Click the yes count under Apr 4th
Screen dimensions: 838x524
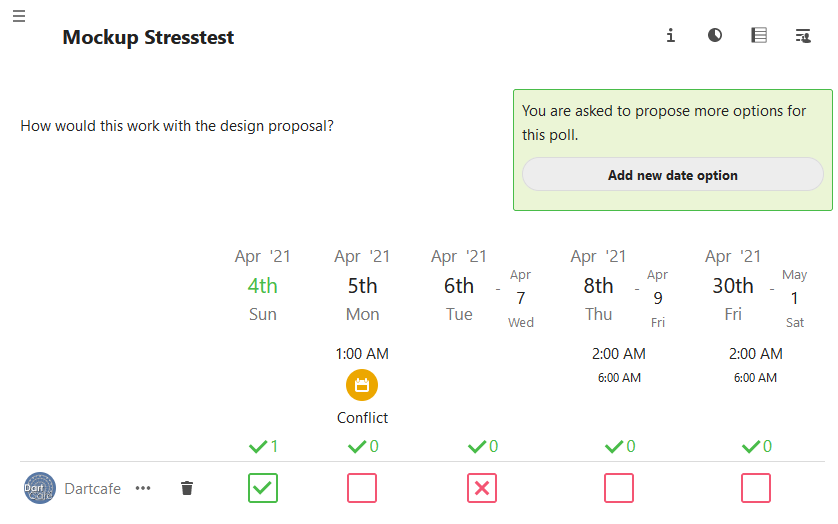pos(263,446)
